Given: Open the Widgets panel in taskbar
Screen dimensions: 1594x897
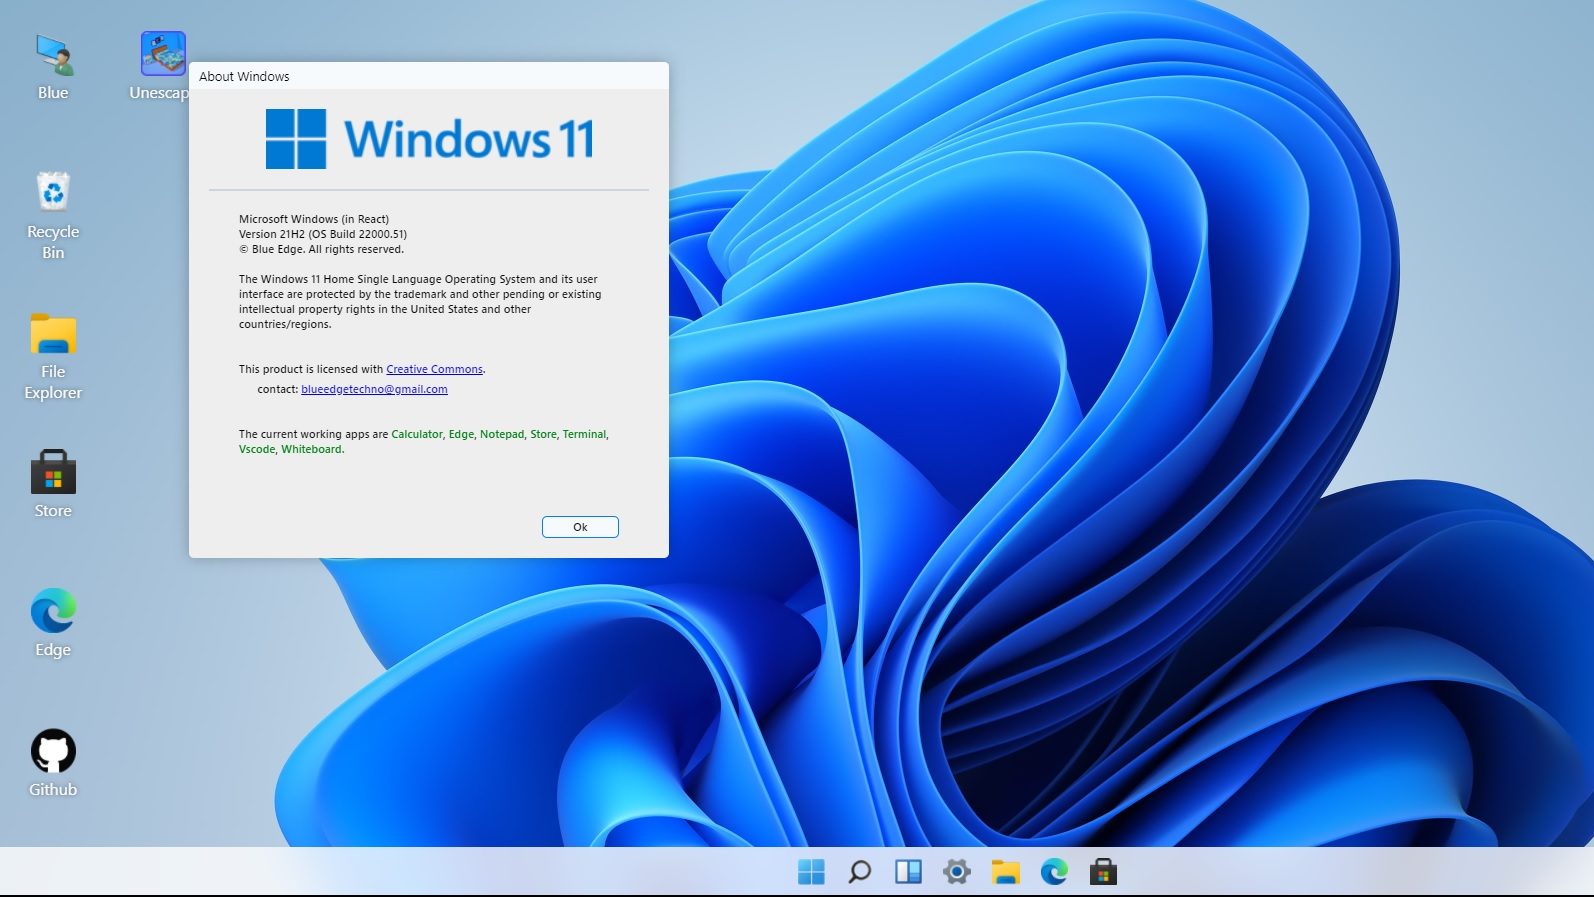Looking at the screenshot, I should pos(908,872).
